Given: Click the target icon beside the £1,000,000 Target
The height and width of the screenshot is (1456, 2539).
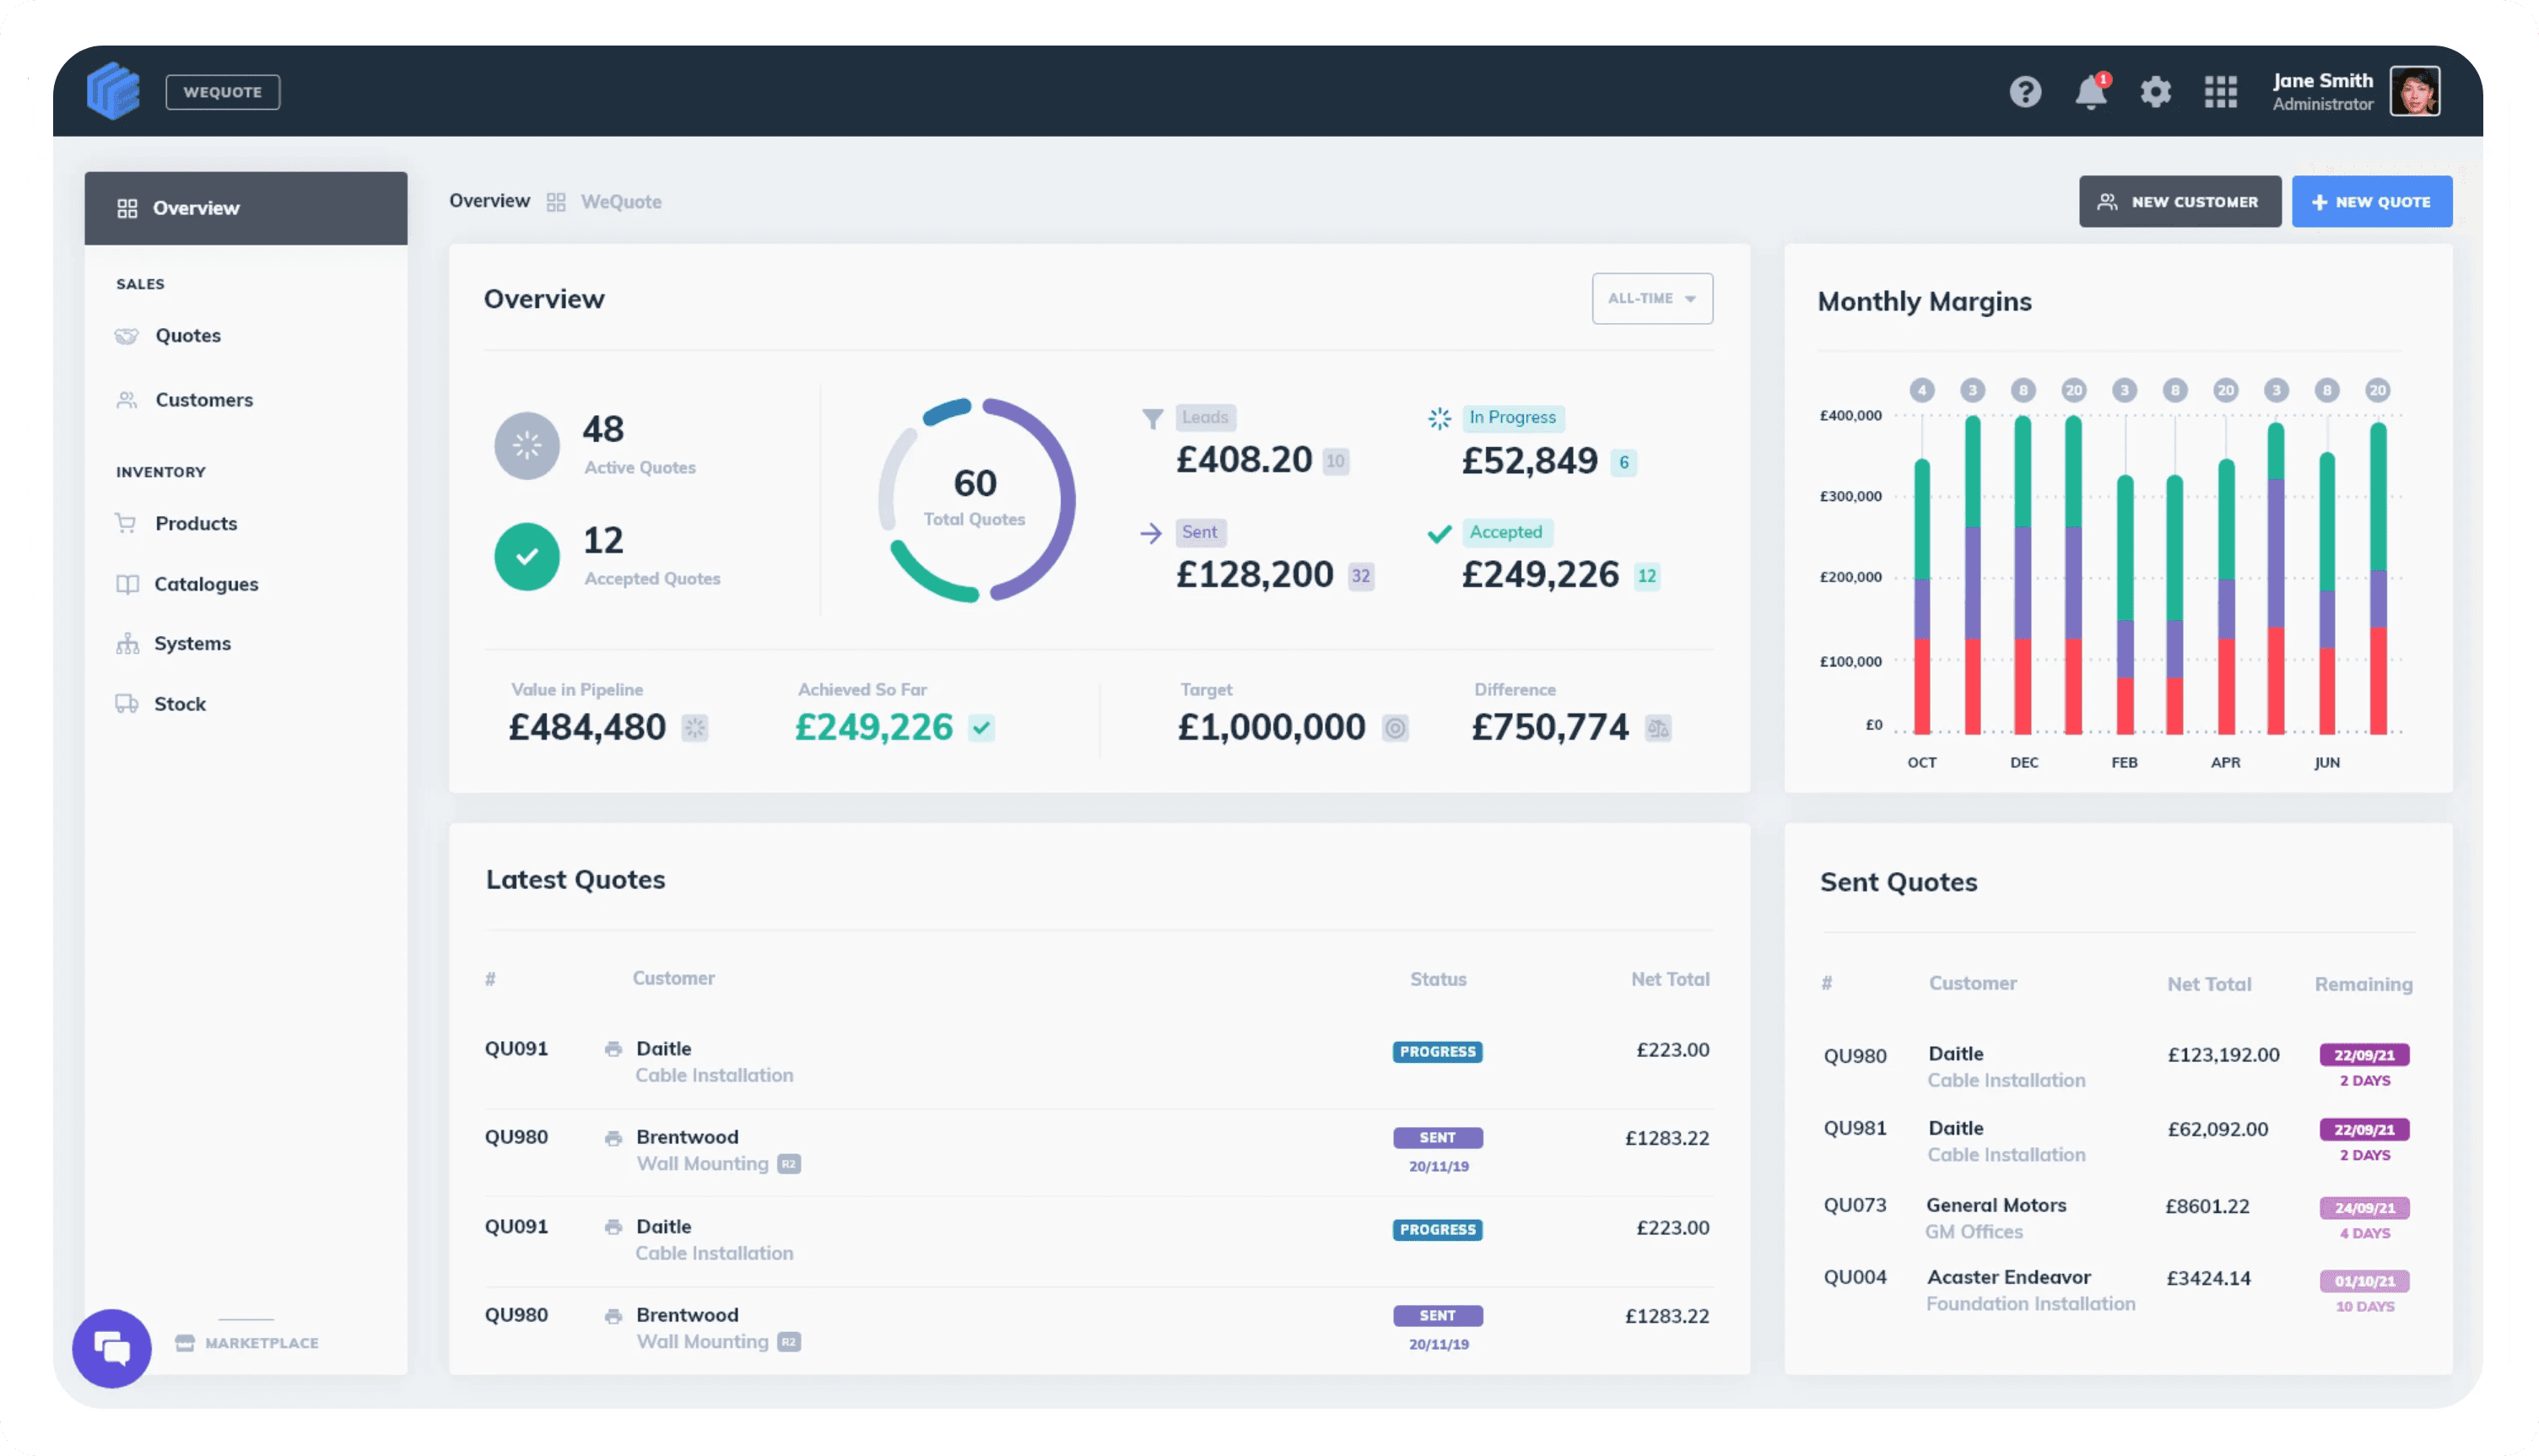Looking at the screenshot, I should (1396, 729).
